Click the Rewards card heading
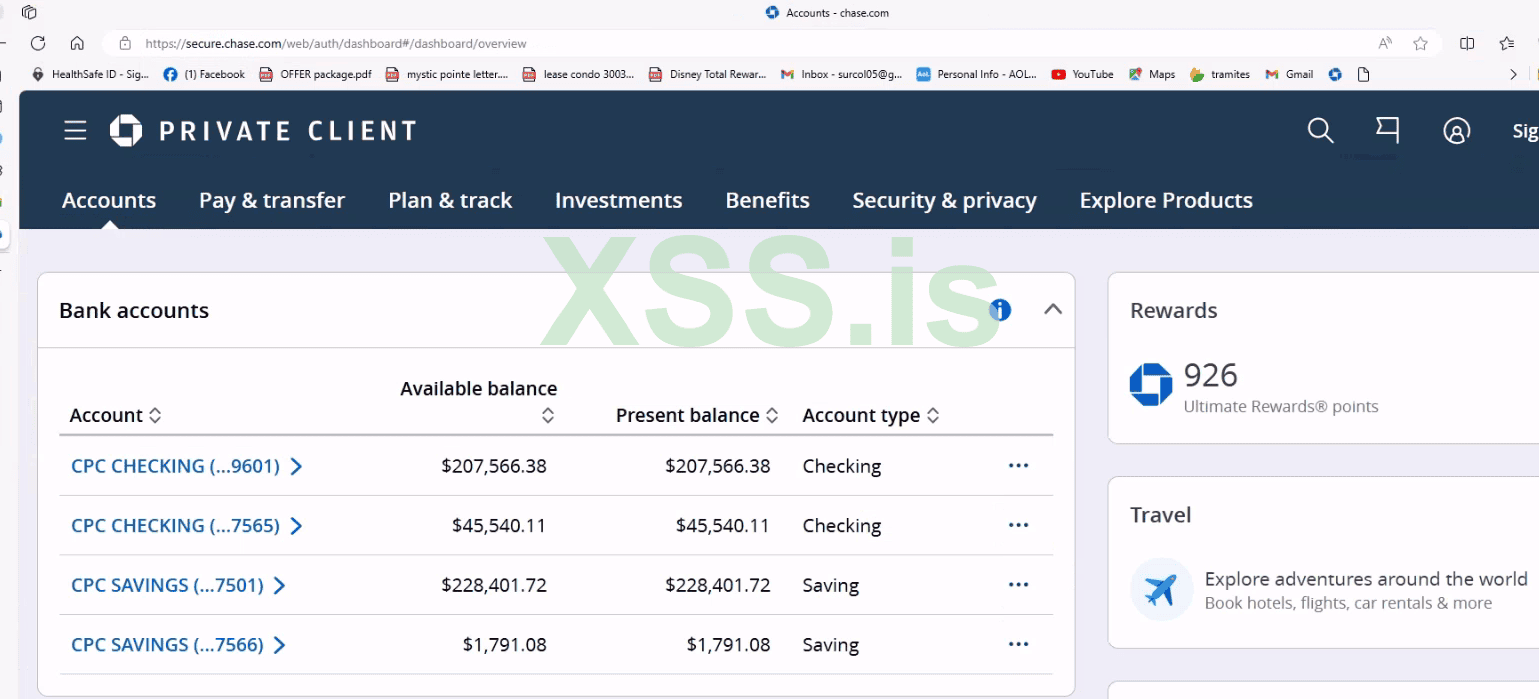 (x=1174, y=310)
